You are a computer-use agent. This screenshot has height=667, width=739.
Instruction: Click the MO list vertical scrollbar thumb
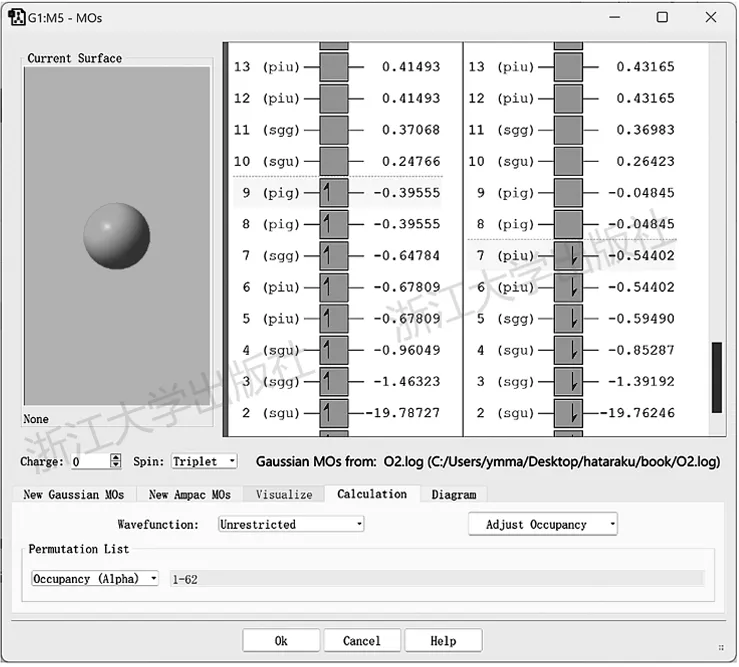[x=717, y=378]
